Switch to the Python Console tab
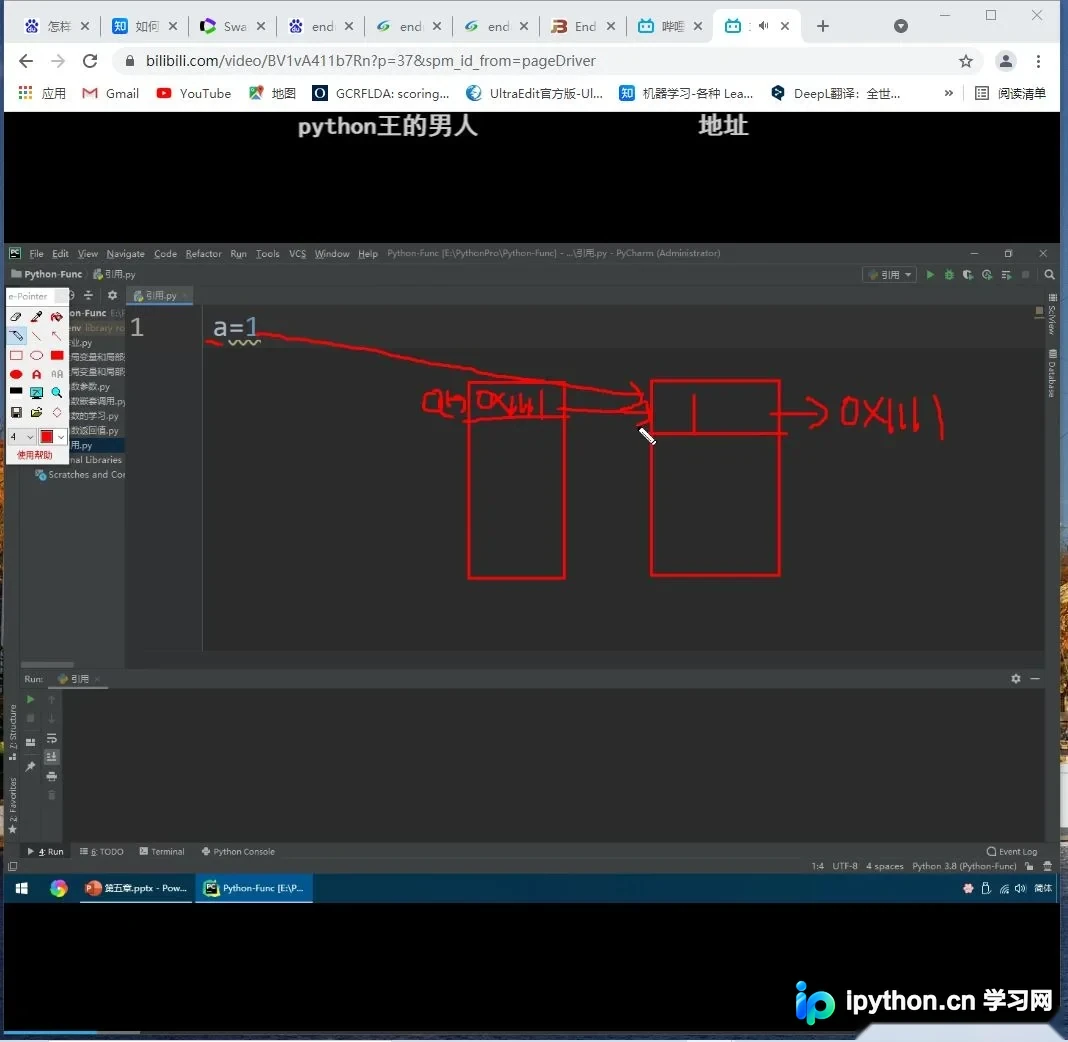Viewport: 1068px width, 1042px height. [x=238, y=851]
